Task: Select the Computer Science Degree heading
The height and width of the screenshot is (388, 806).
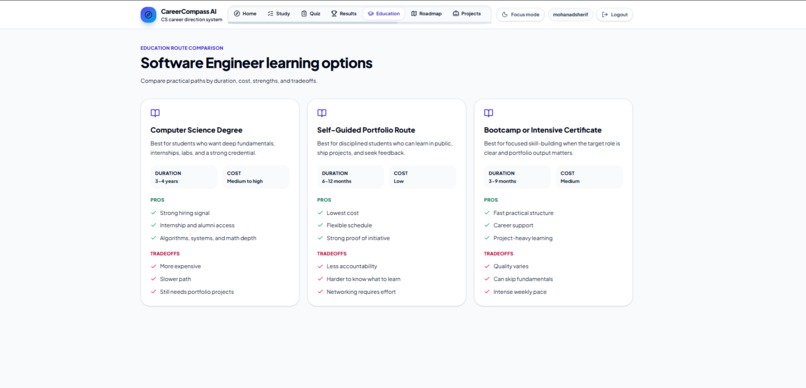Action: click(196, 130)
